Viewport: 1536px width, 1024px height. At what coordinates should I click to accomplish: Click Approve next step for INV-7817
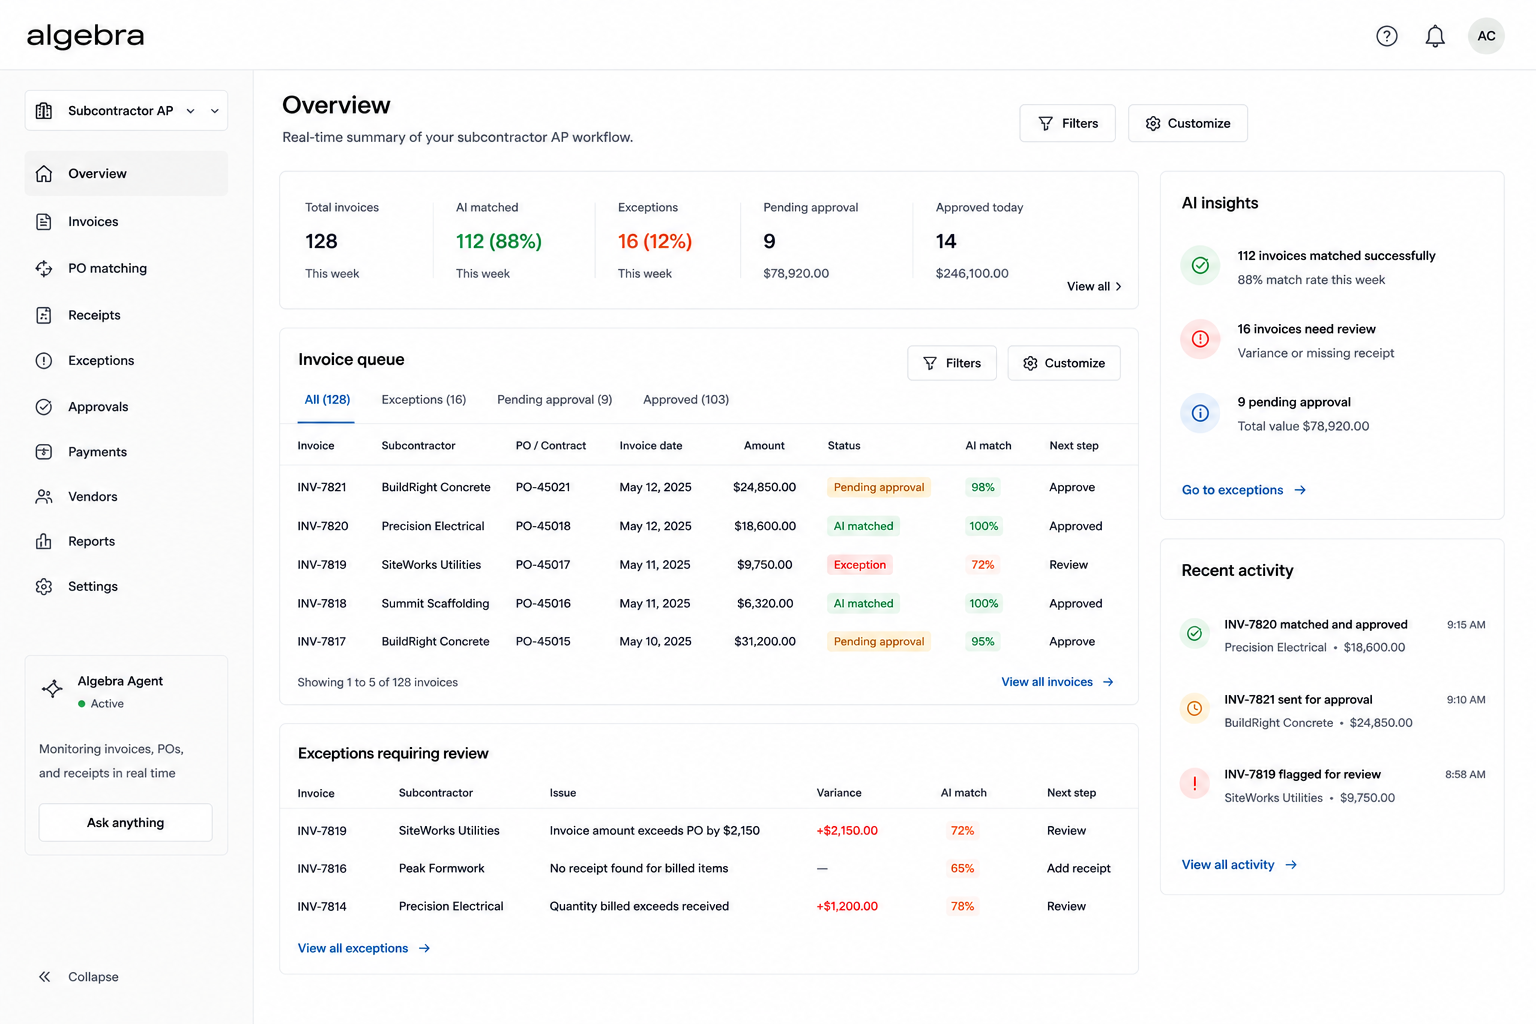pyautogui.click(x=1072, y=642)
